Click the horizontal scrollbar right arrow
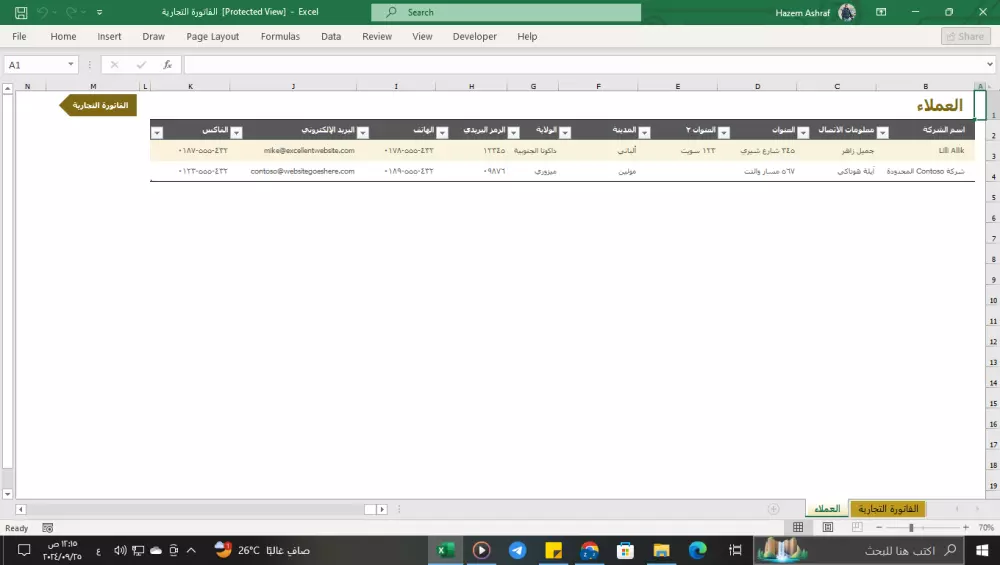The height and width of the screenshot is (565, 1000). tap(382, 509)
